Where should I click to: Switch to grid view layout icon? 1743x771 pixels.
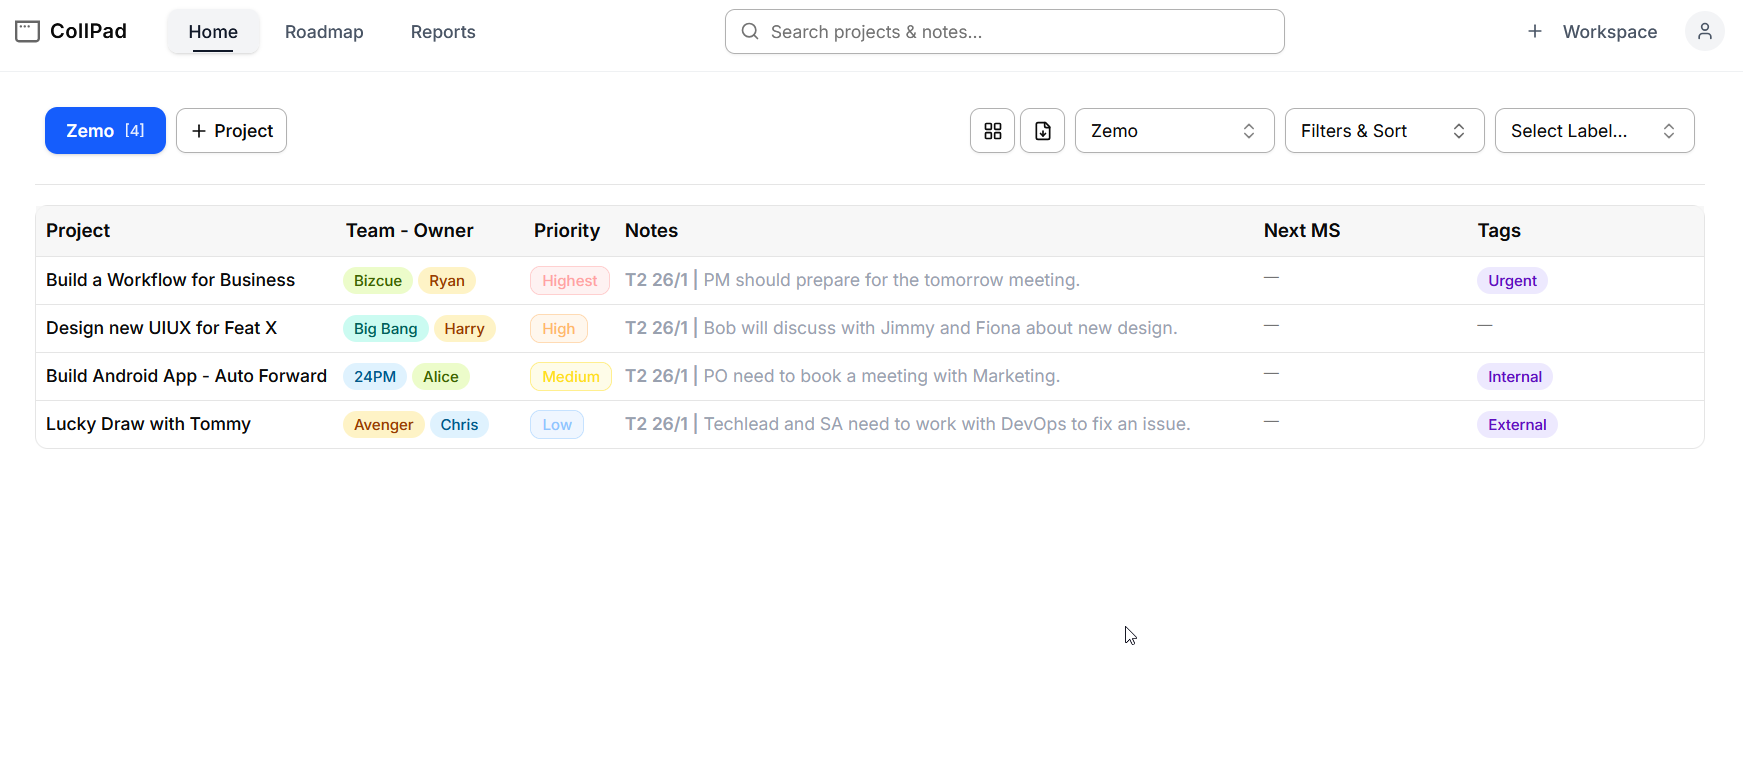[x=992, y=131]
